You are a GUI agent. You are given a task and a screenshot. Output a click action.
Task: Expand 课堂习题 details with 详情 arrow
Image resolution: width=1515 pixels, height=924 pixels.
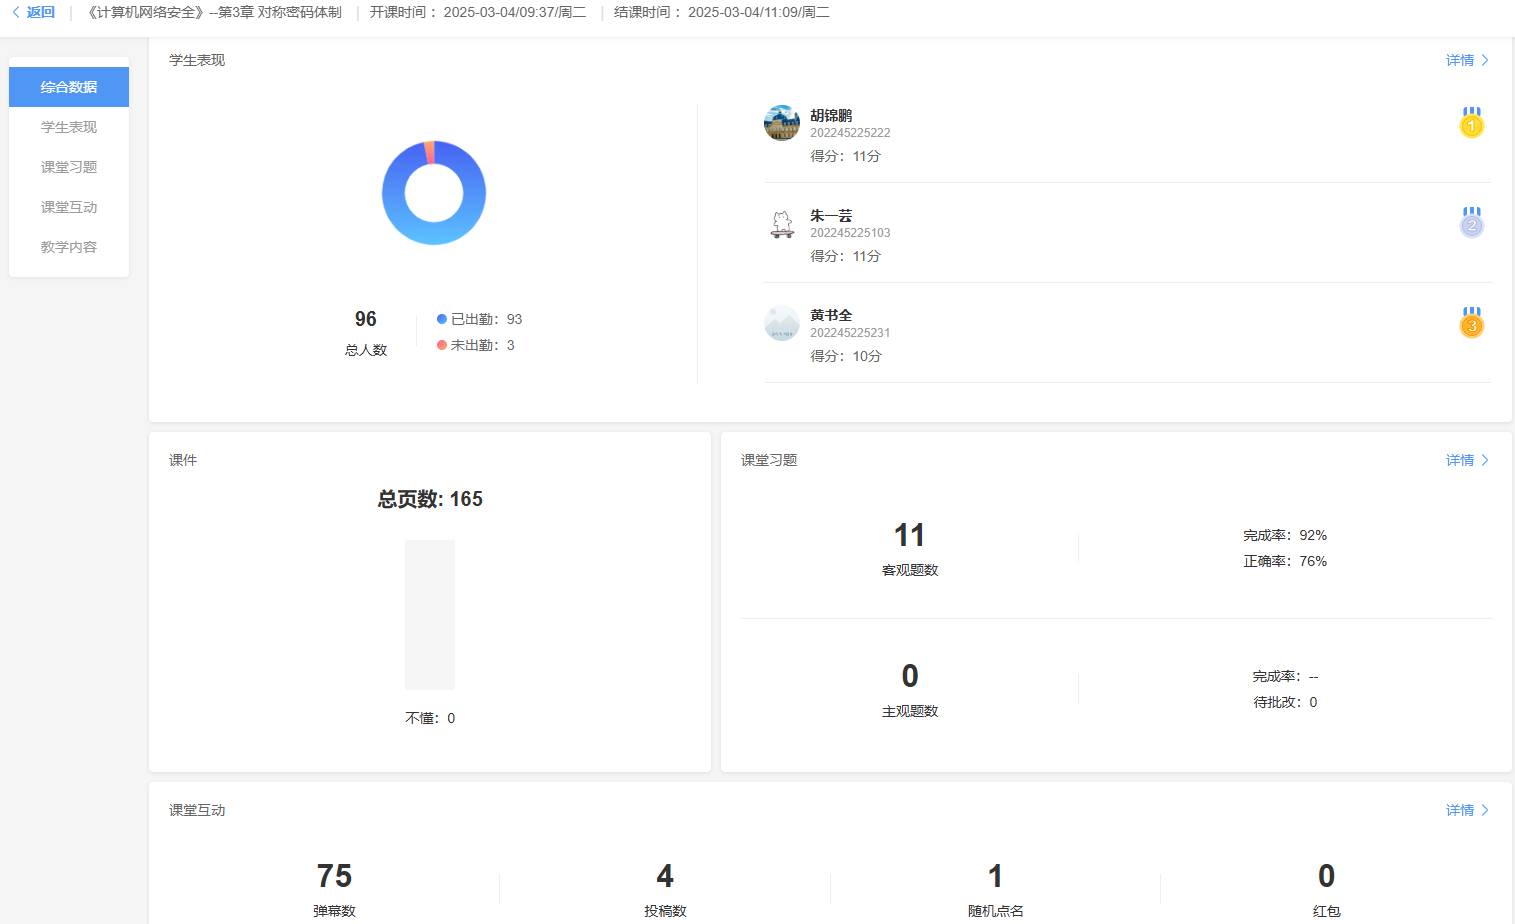(1484, 460)
